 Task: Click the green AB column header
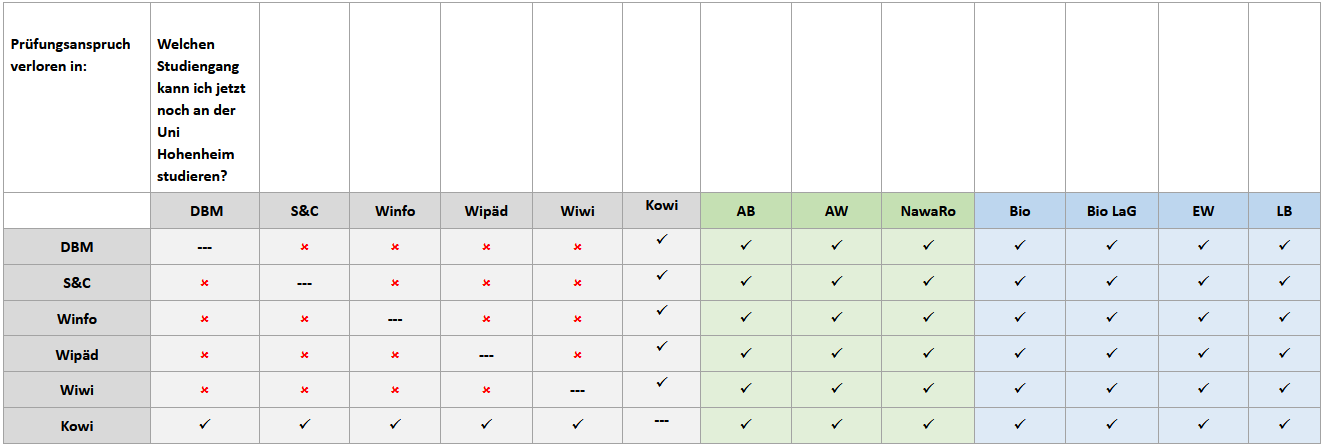coord(746,211)
